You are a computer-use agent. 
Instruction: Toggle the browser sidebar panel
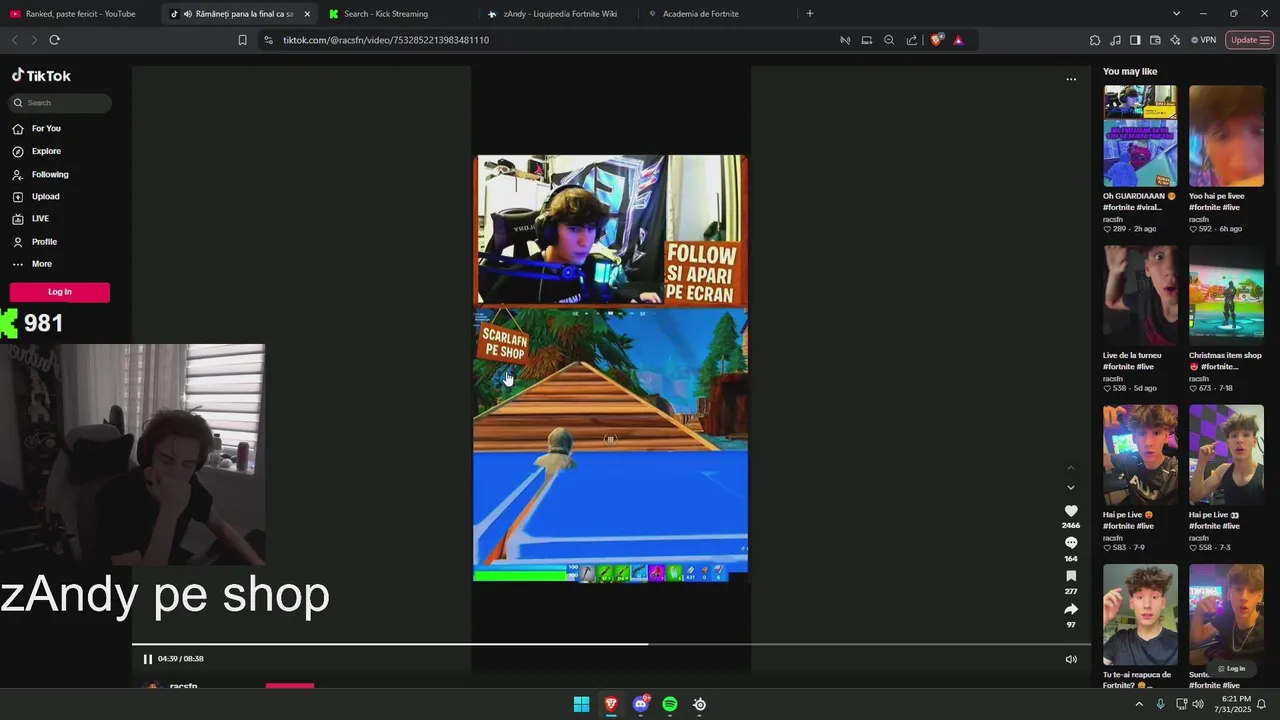(1135, 40)
